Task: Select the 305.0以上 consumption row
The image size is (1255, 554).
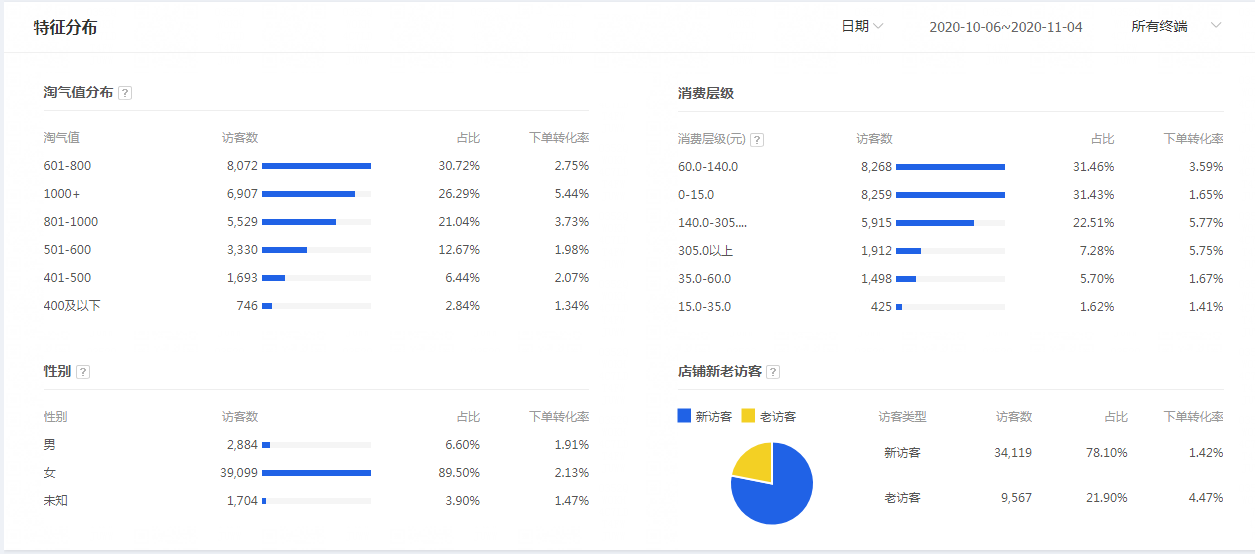Action: coord(950,251)
